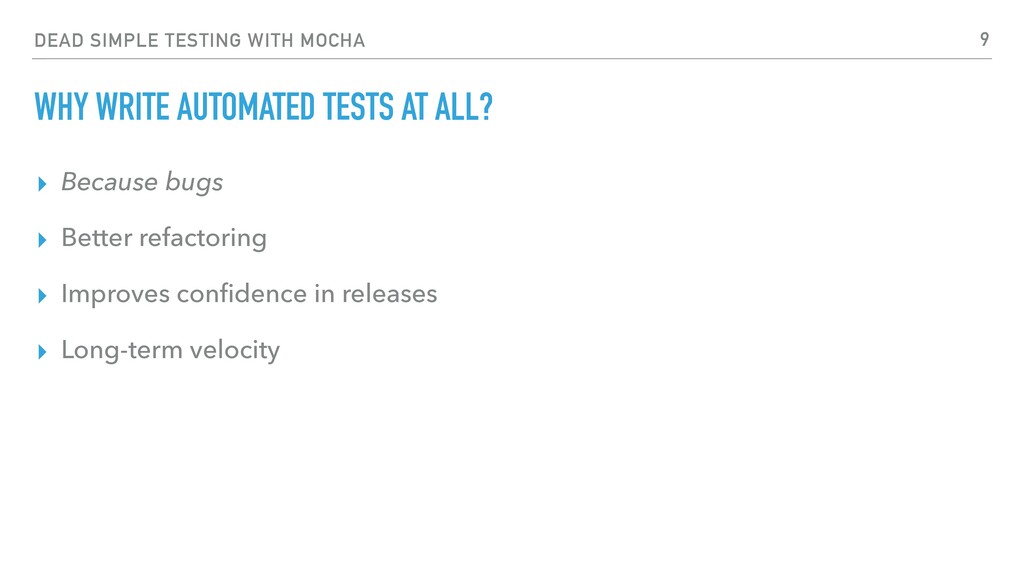The image size is (1024, 576).
Task: Click the arrow bullet beside Better refactoring
Action: pos(42,240)
